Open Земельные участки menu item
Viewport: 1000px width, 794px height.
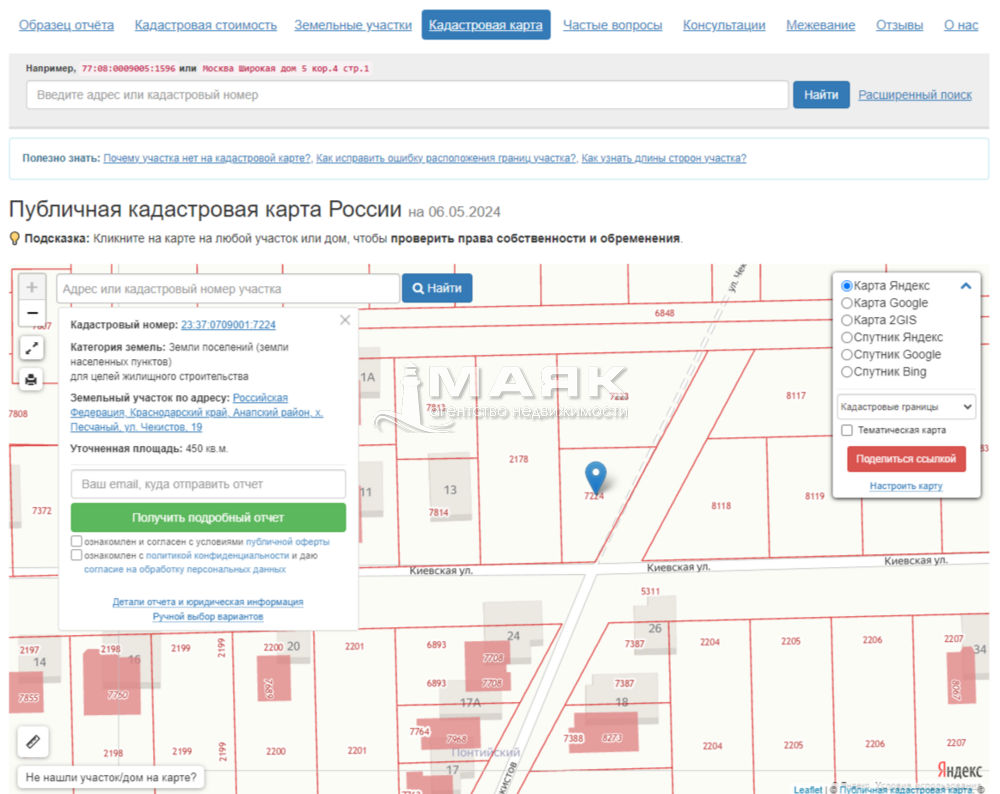tap(355, 25)
